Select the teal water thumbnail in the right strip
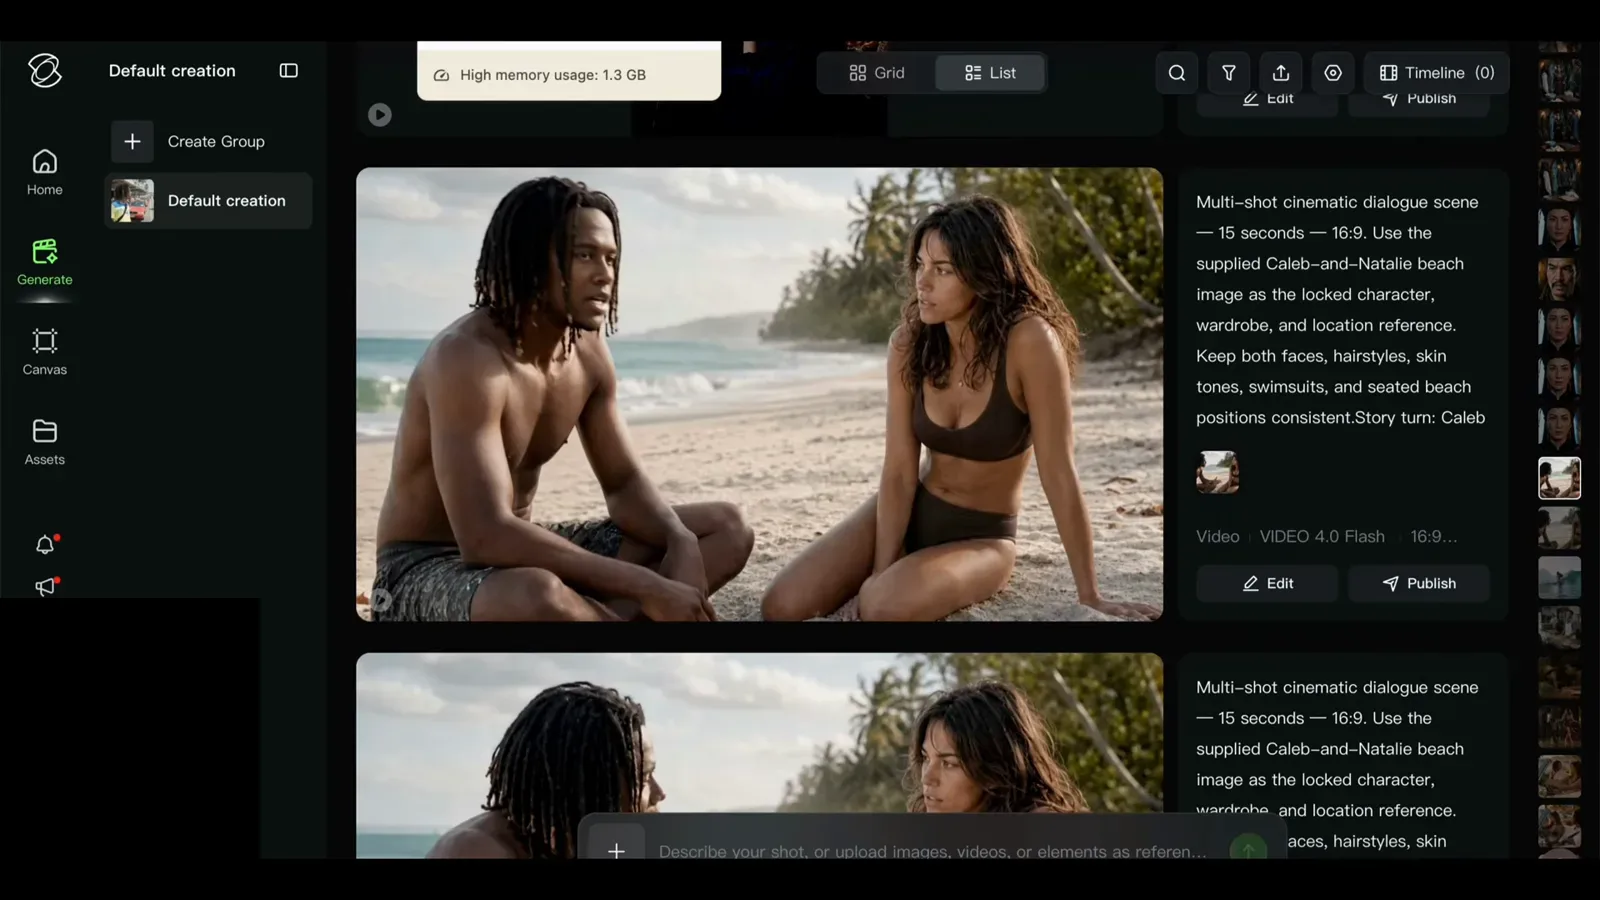1600x900 pixels. [x=1559, y=578]
